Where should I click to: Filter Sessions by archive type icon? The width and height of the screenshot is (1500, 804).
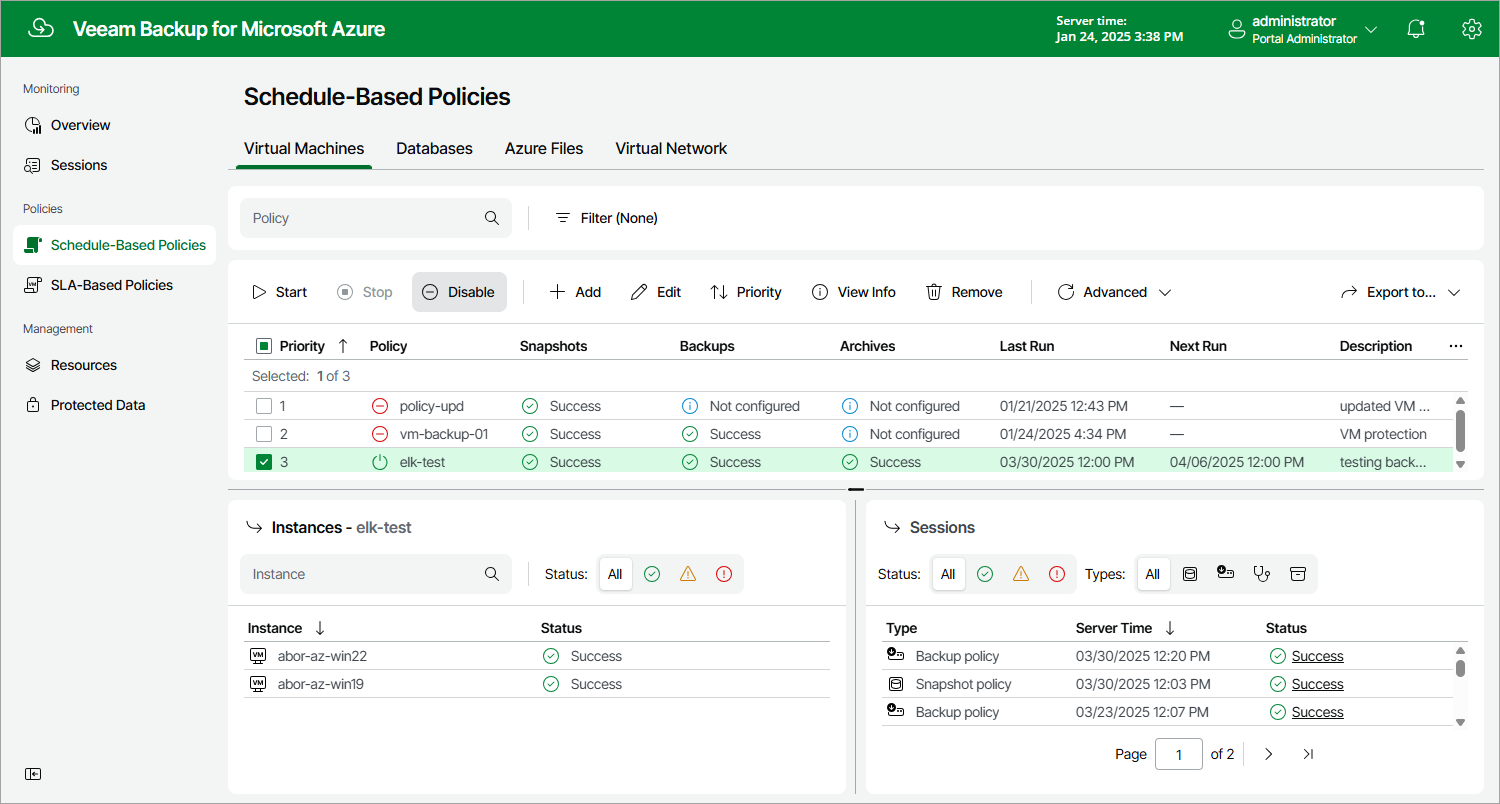coord(1297,574)
